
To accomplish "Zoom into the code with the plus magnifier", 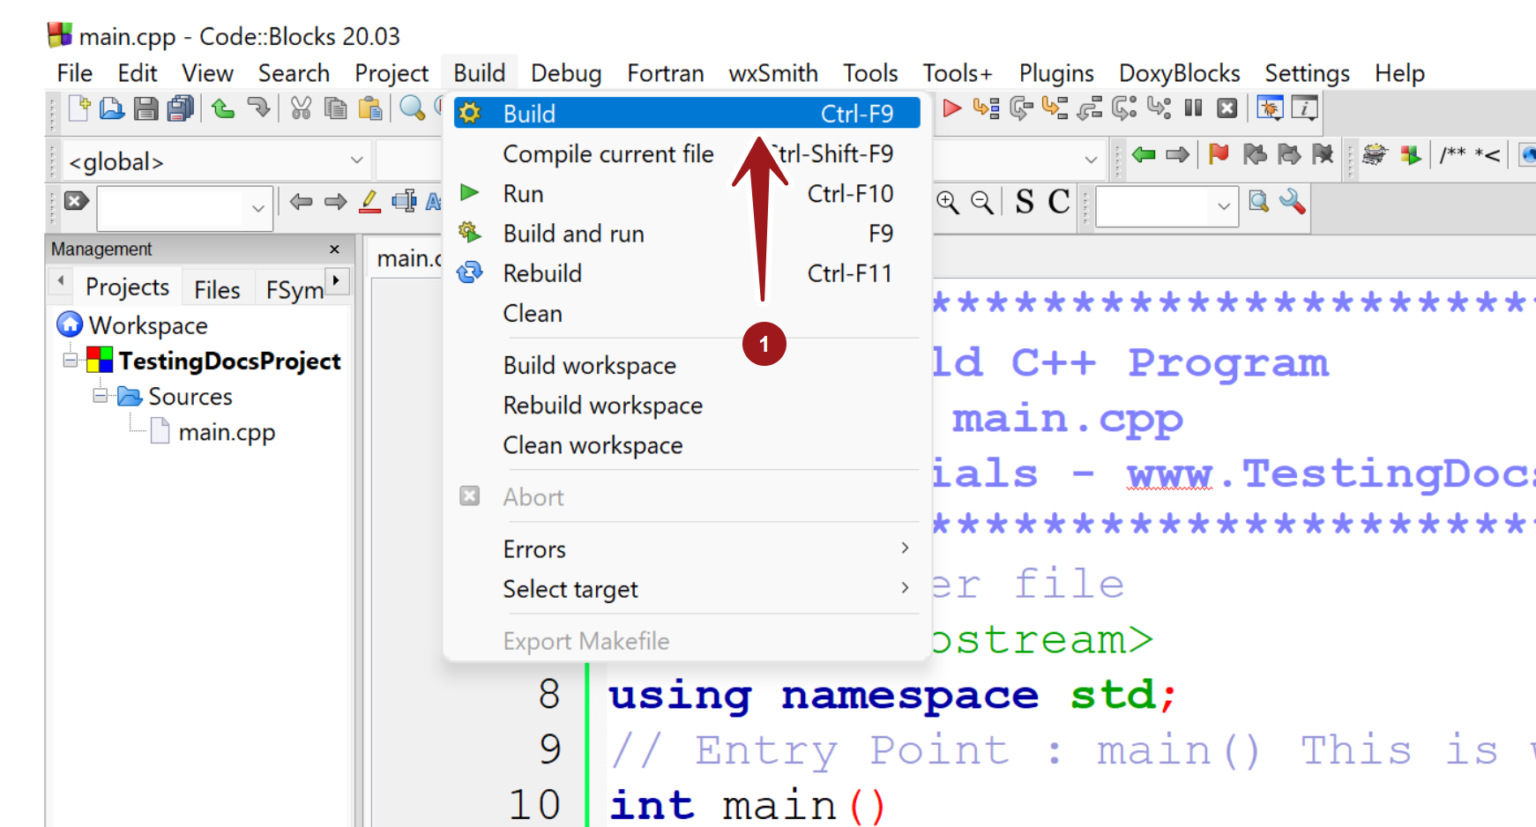I will [948, 201].
